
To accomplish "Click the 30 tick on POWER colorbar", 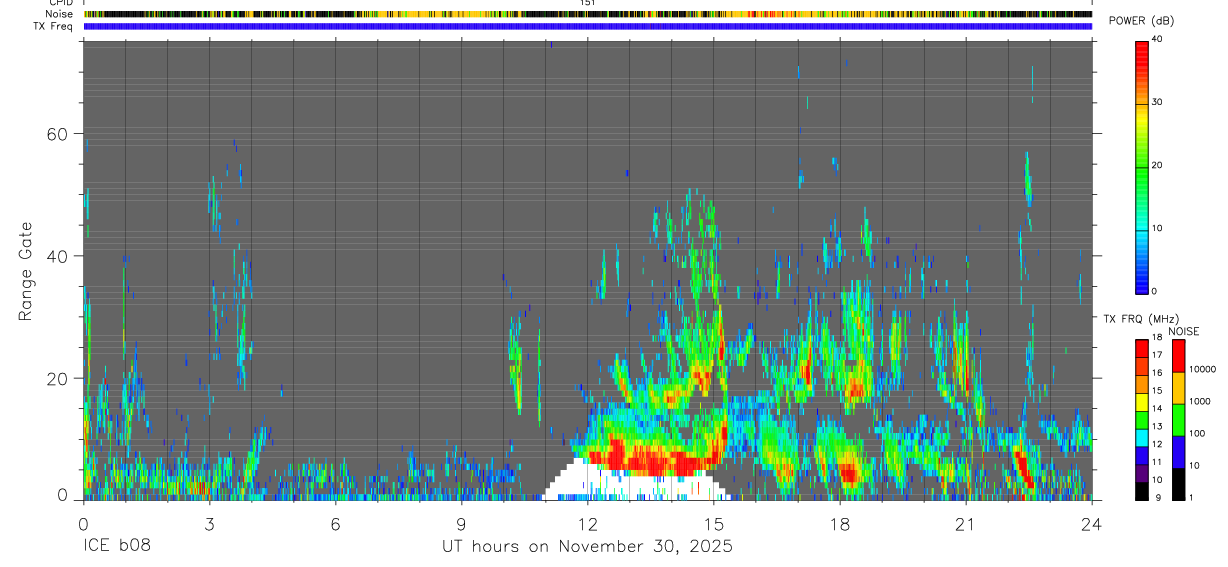I will click(x=1156, y=102).
